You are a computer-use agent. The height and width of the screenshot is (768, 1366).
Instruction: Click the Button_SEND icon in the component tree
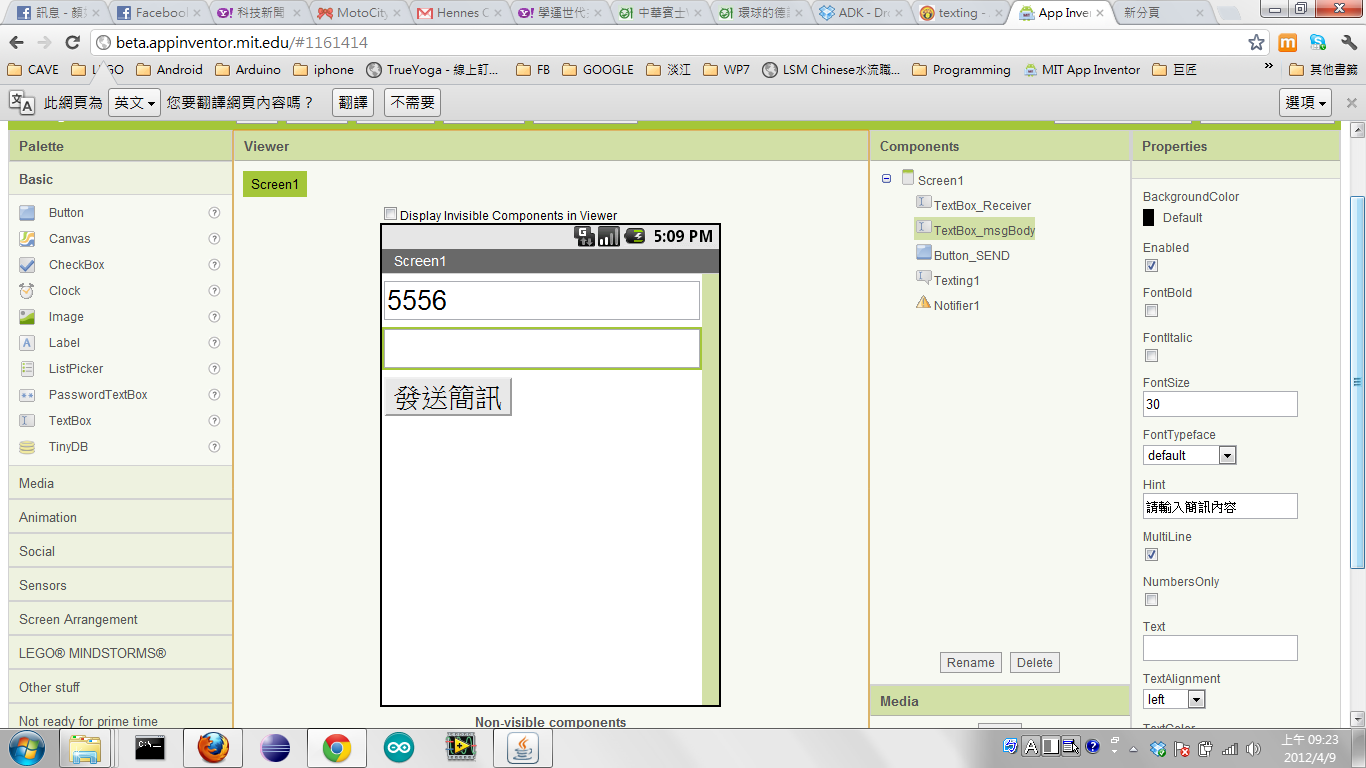(923, 253)
